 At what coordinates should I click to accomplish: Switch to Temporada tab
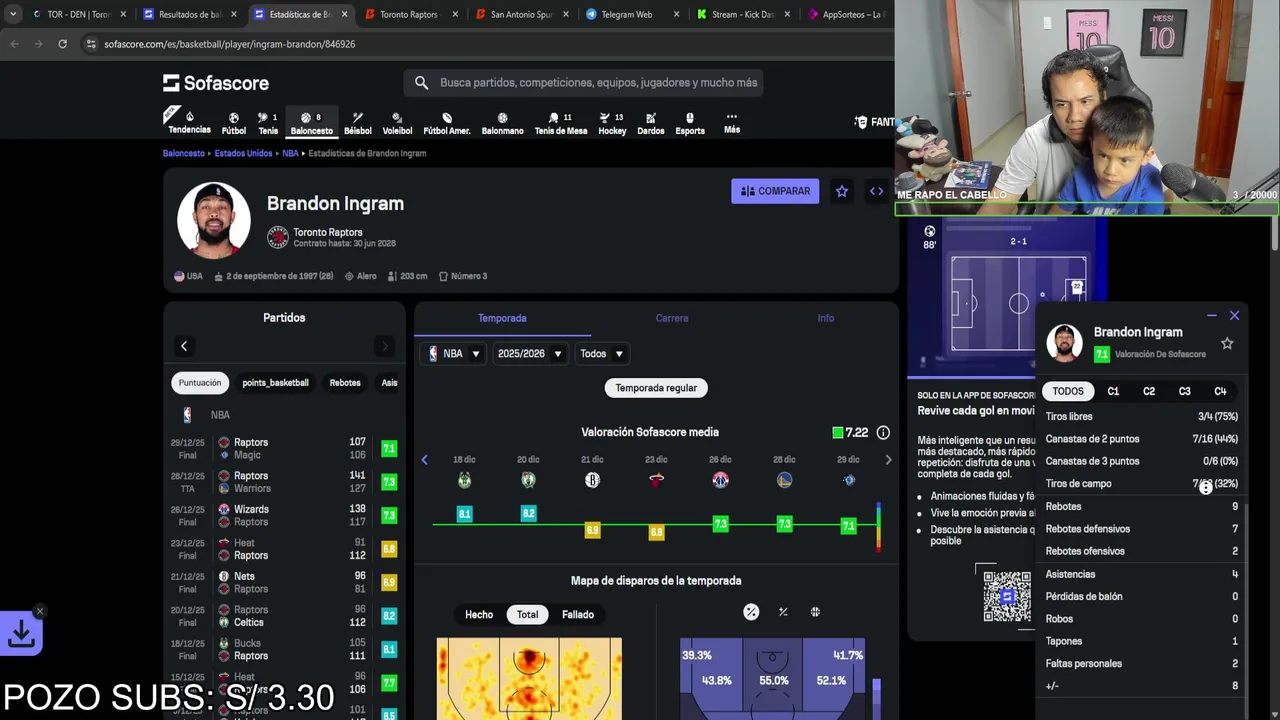(x=502, y=318)
